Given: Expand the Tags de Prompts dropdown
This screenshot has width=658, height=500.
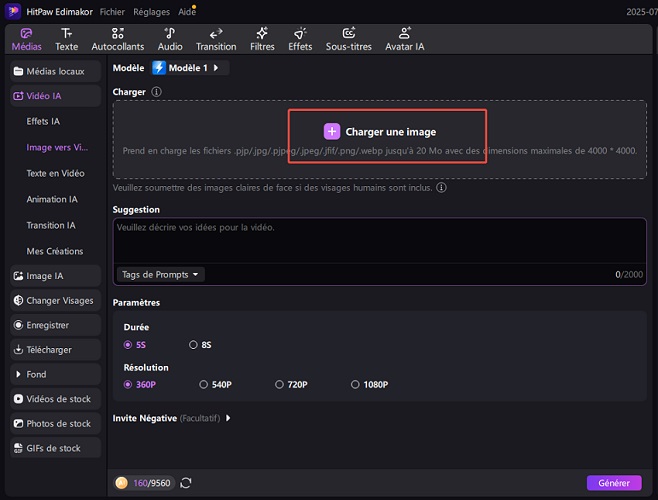Looking at the screenshot, I should [x=160, y=274].
